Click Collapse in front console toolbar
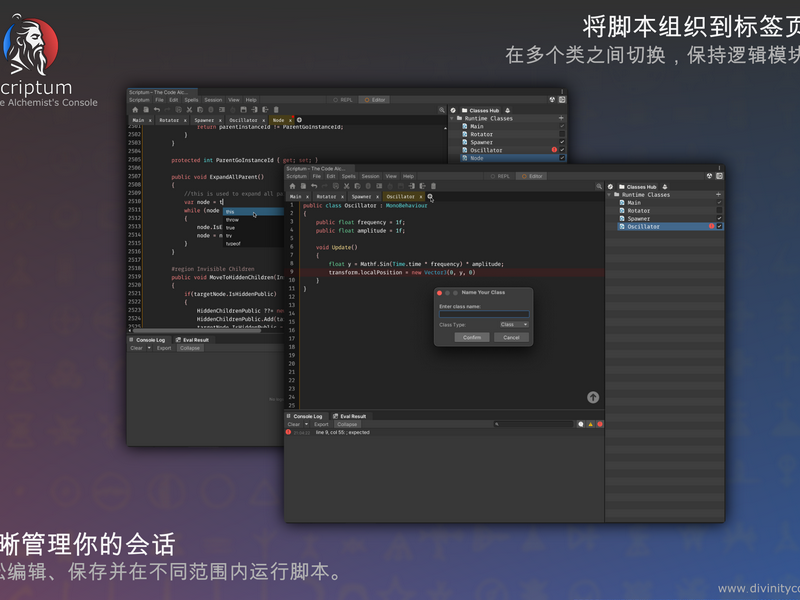Image resolution: width=800 pixels, height=600 pixels. (347, 424)
